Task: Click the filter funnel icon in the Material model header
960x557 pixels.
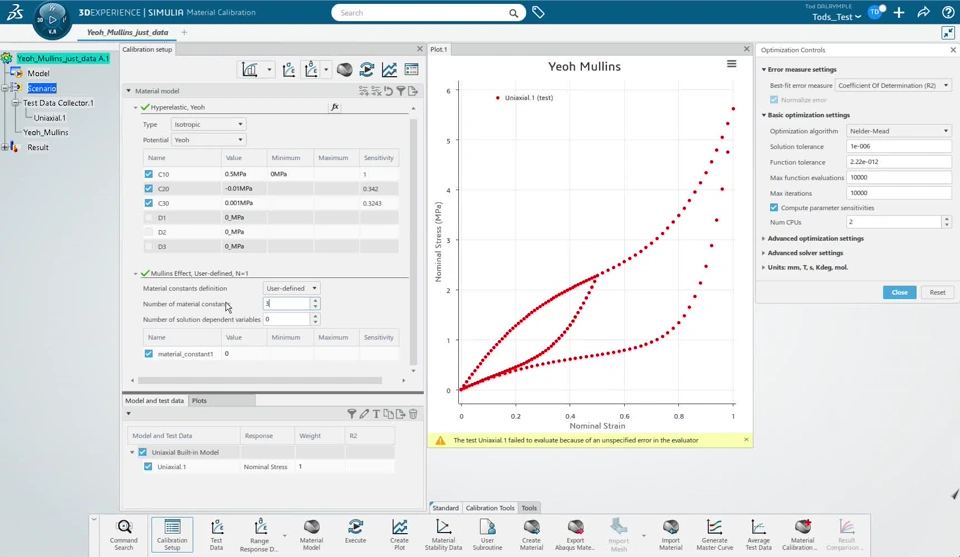Action: 400,91
